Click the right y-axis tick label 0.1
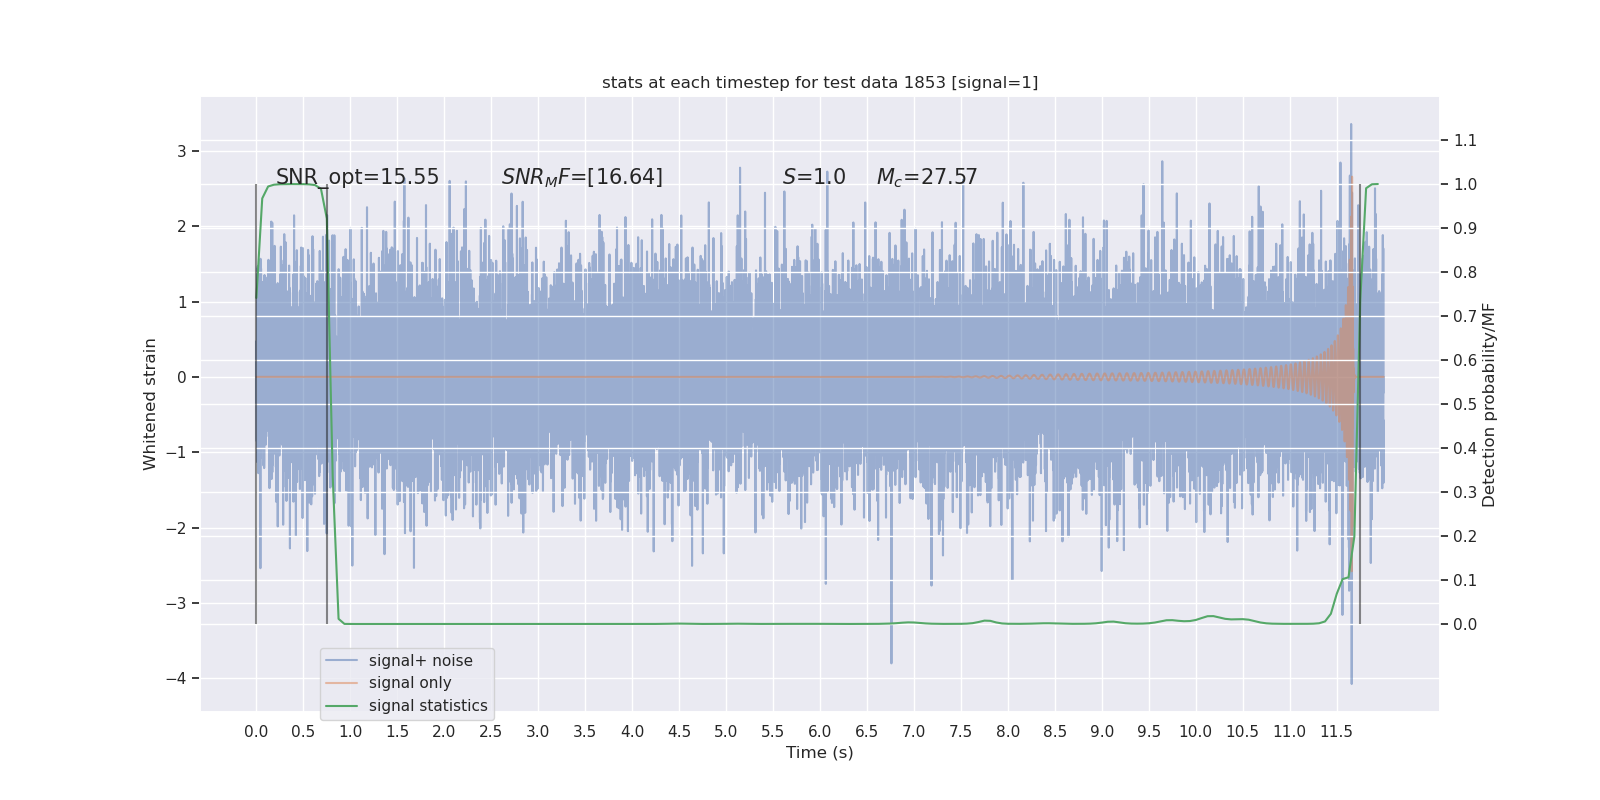The height and width of the screenshot is (800, 1600). tap(1465, 580)
